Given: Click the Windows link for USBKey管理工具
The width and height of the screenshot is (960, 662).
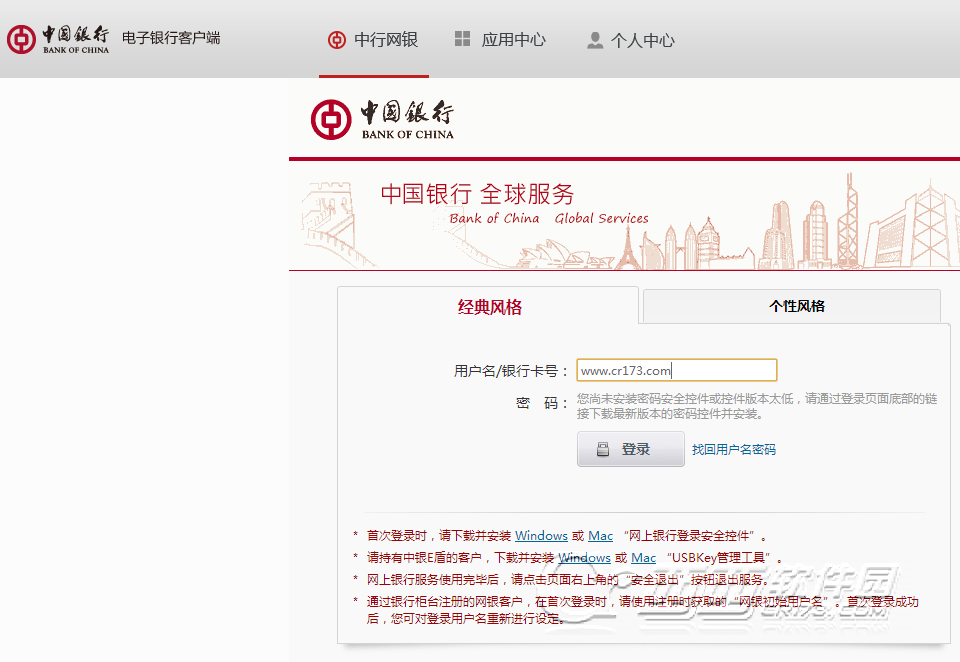Looking at the screenshot, I should (584, 557).
